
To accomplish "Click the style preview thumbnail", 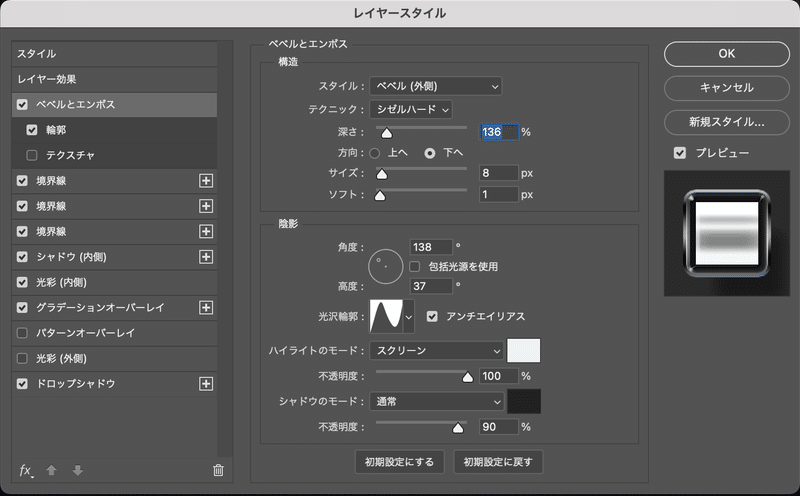I will [727, 233].
